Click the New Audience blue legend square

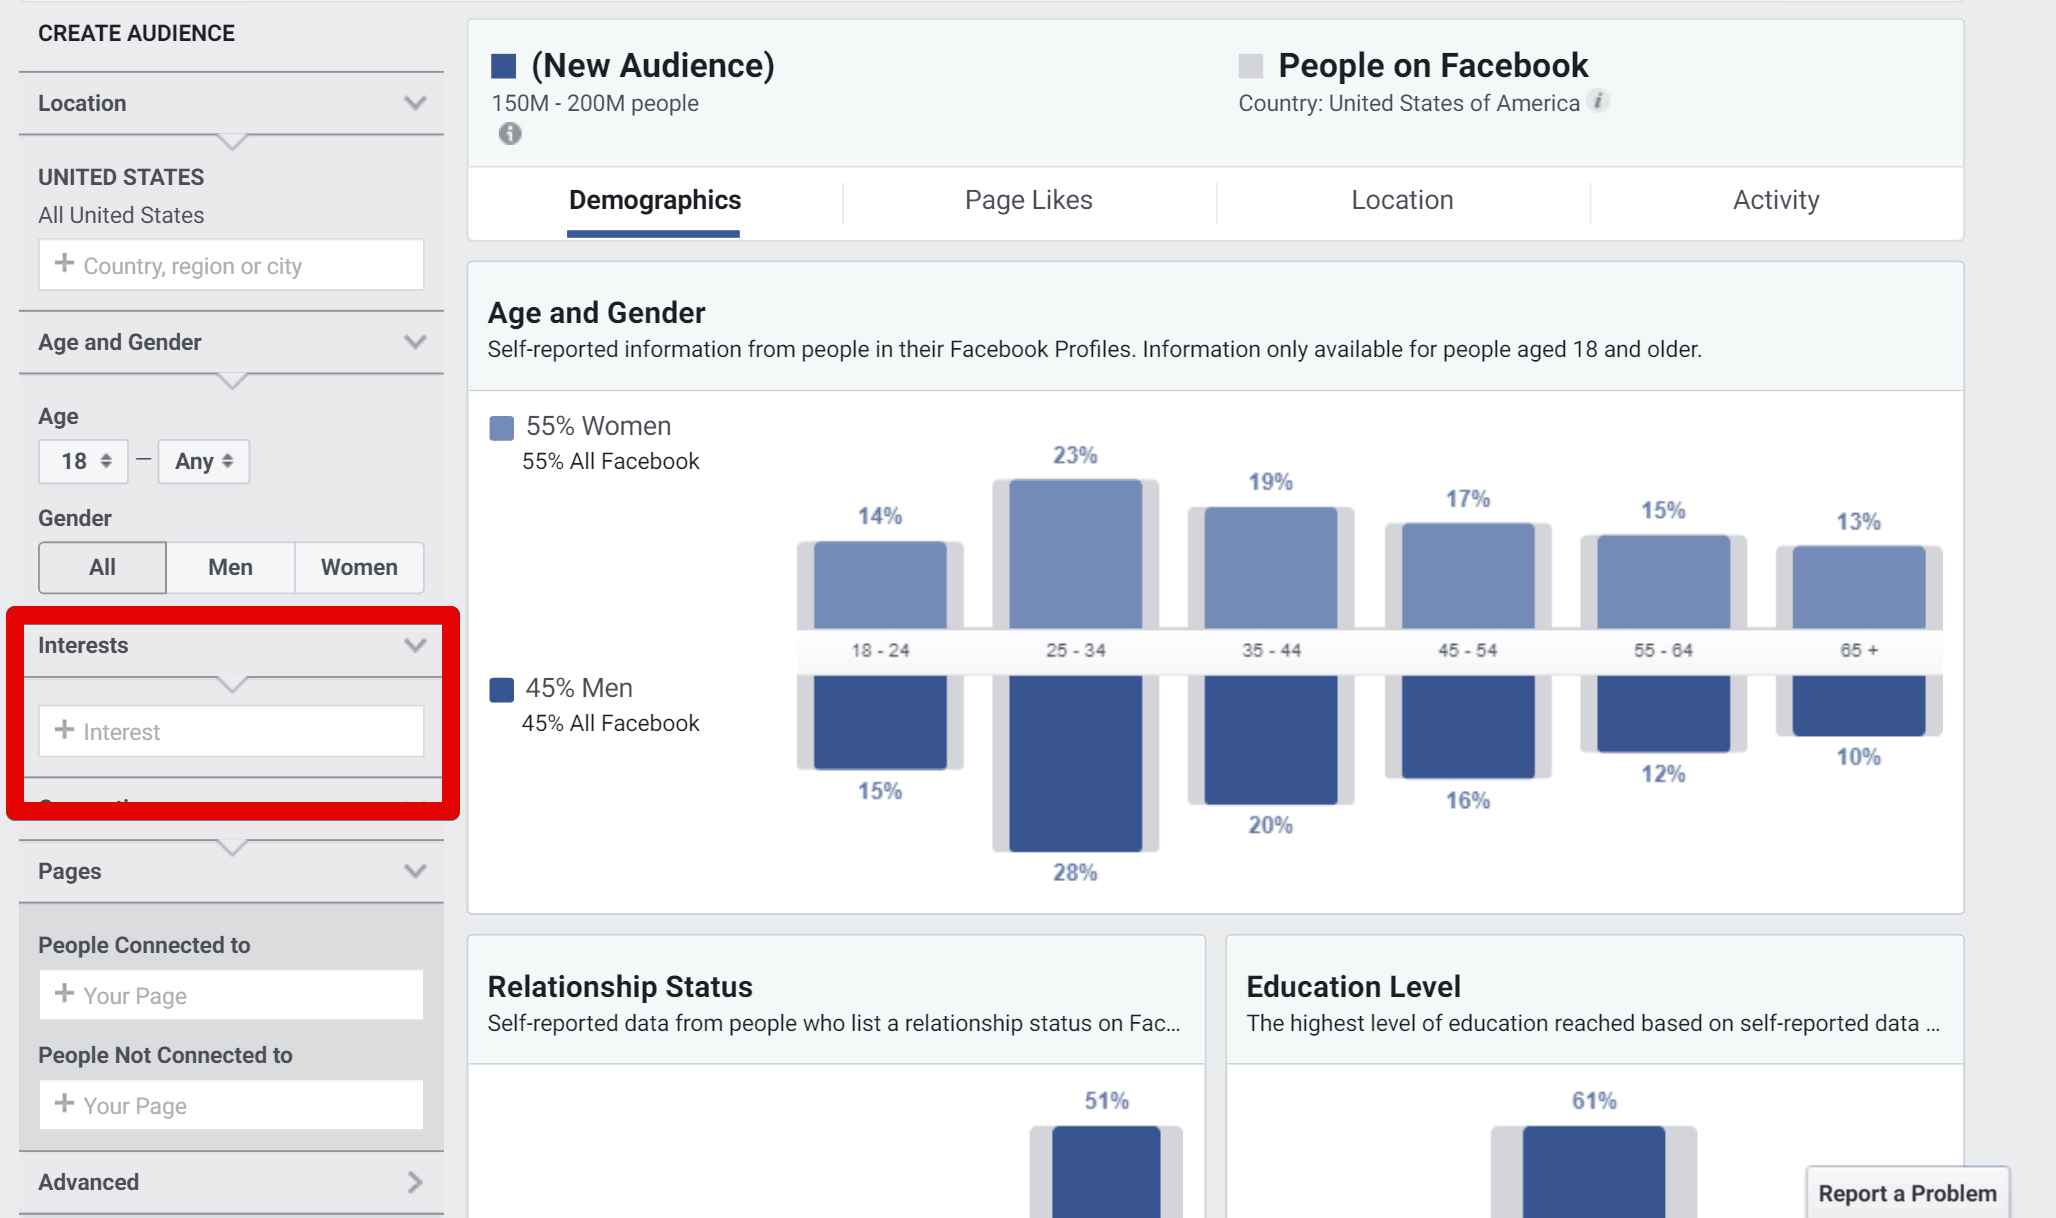(504, 67)
